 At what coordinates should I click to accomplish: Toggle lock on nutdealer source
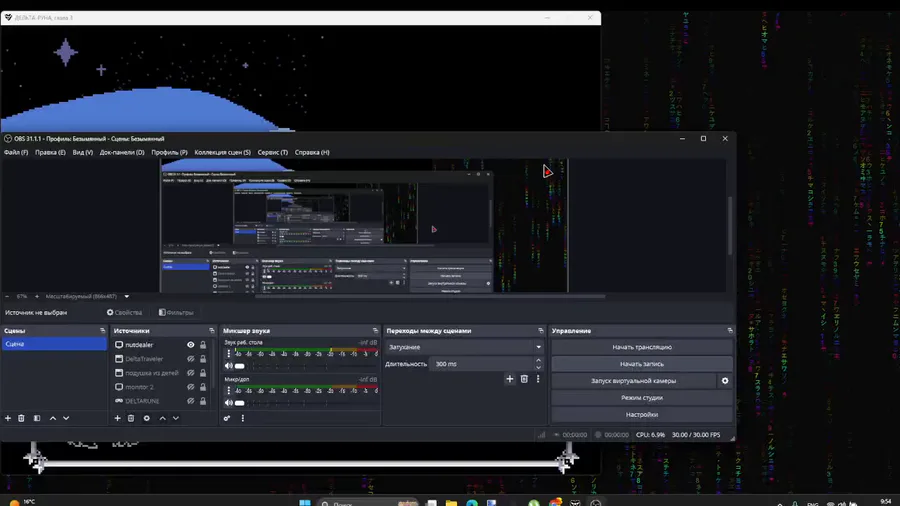pyautogui.click(x=203, y=345)
